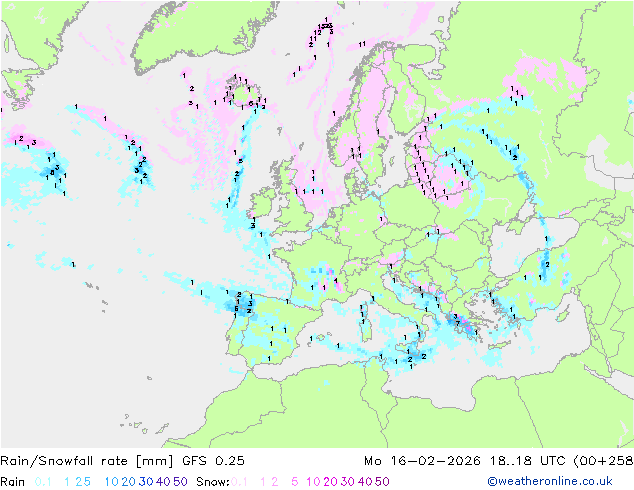Select the rain legend value 0.1

point(43,482)
